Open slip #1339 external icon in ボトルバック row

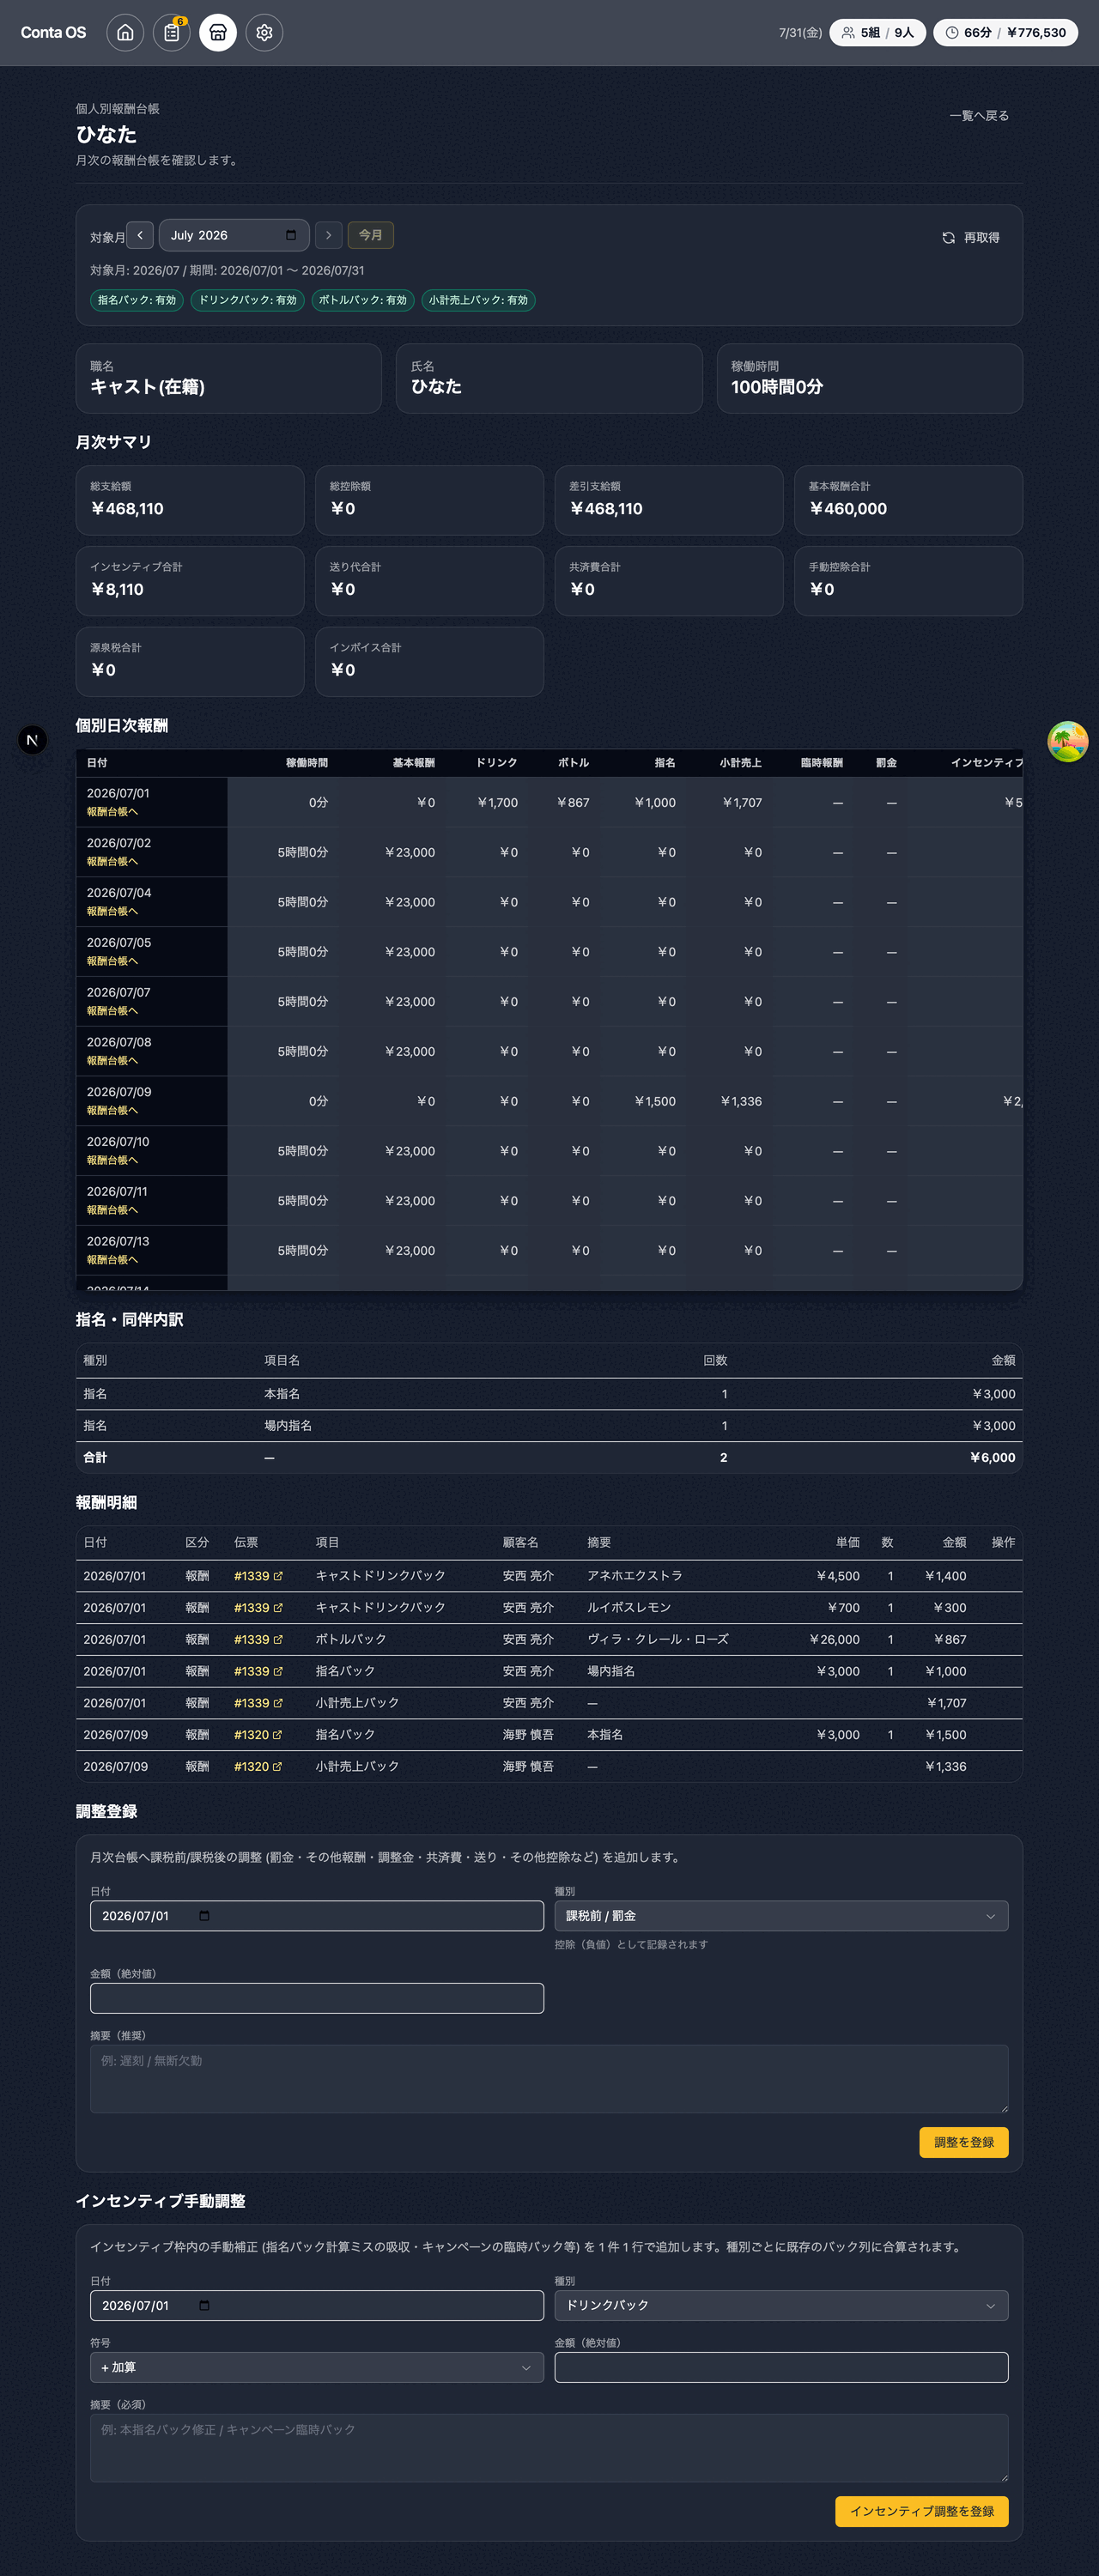(278, 1640)
